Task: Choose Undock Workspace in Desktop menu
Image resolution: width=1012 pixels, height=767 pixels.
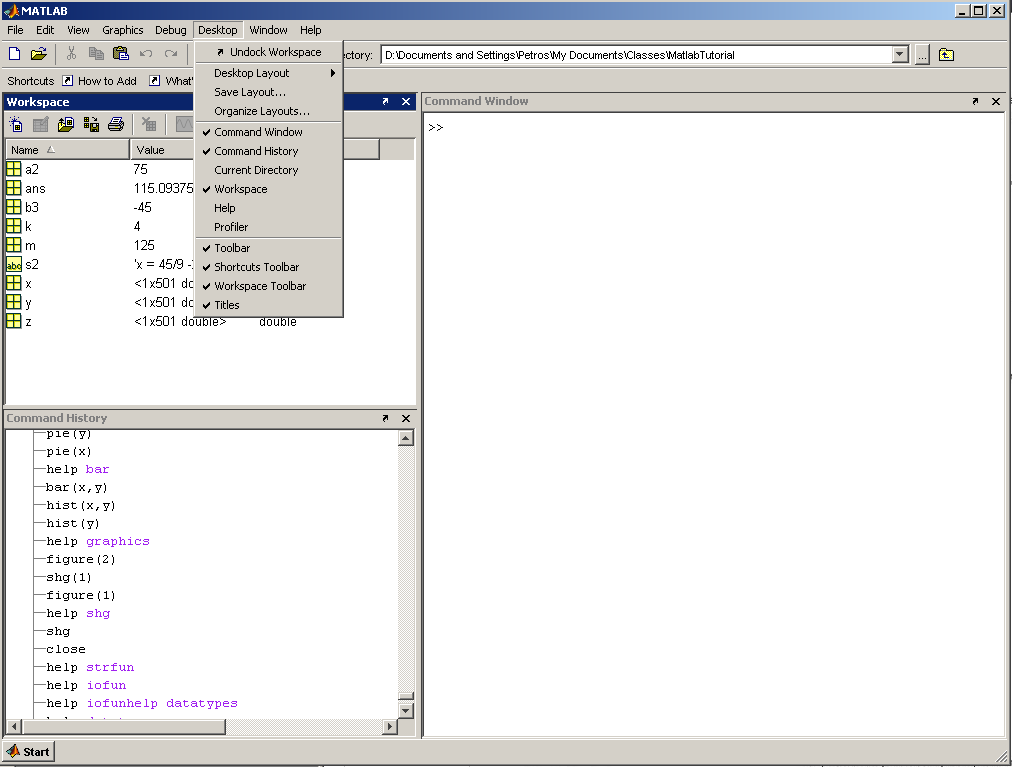Action: click(x=268, y=52)
